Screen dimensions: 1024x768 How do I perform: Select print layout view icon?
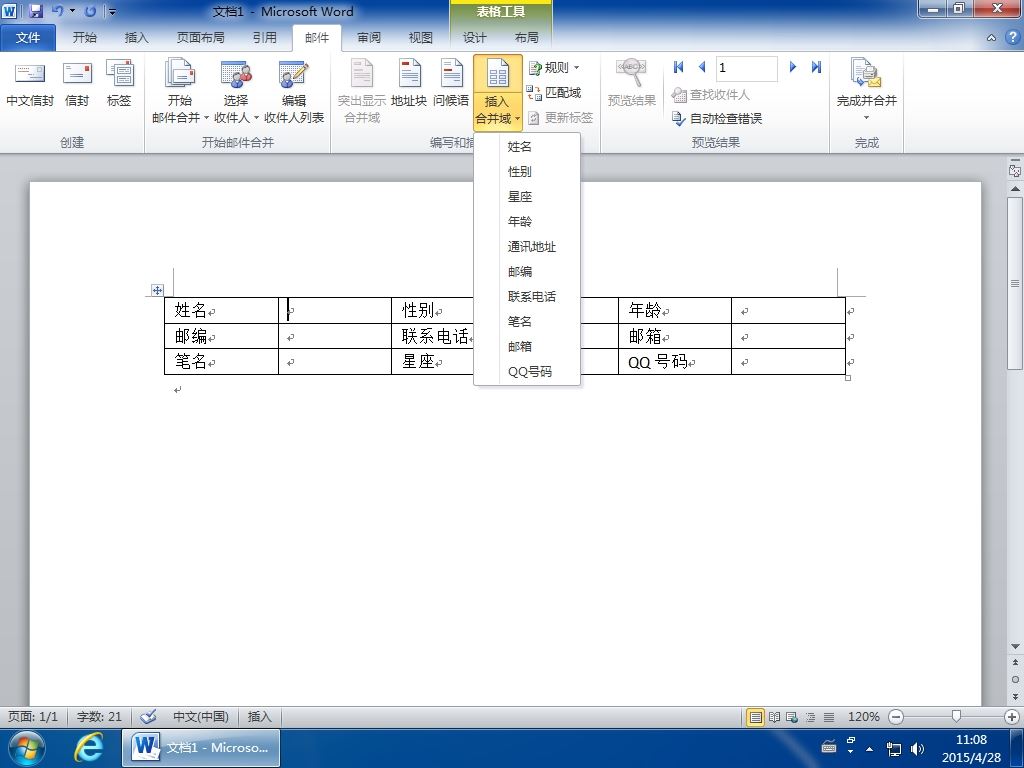pos(756,717)
